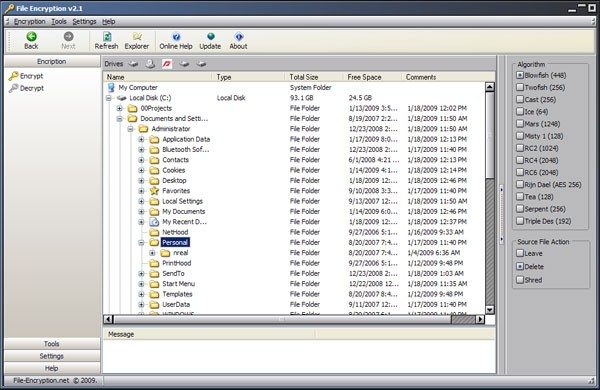Image resolution: width=600 pixels, height=390 pixels.
Task: Click the My Recent D... document icon
Action: point(154,222)
